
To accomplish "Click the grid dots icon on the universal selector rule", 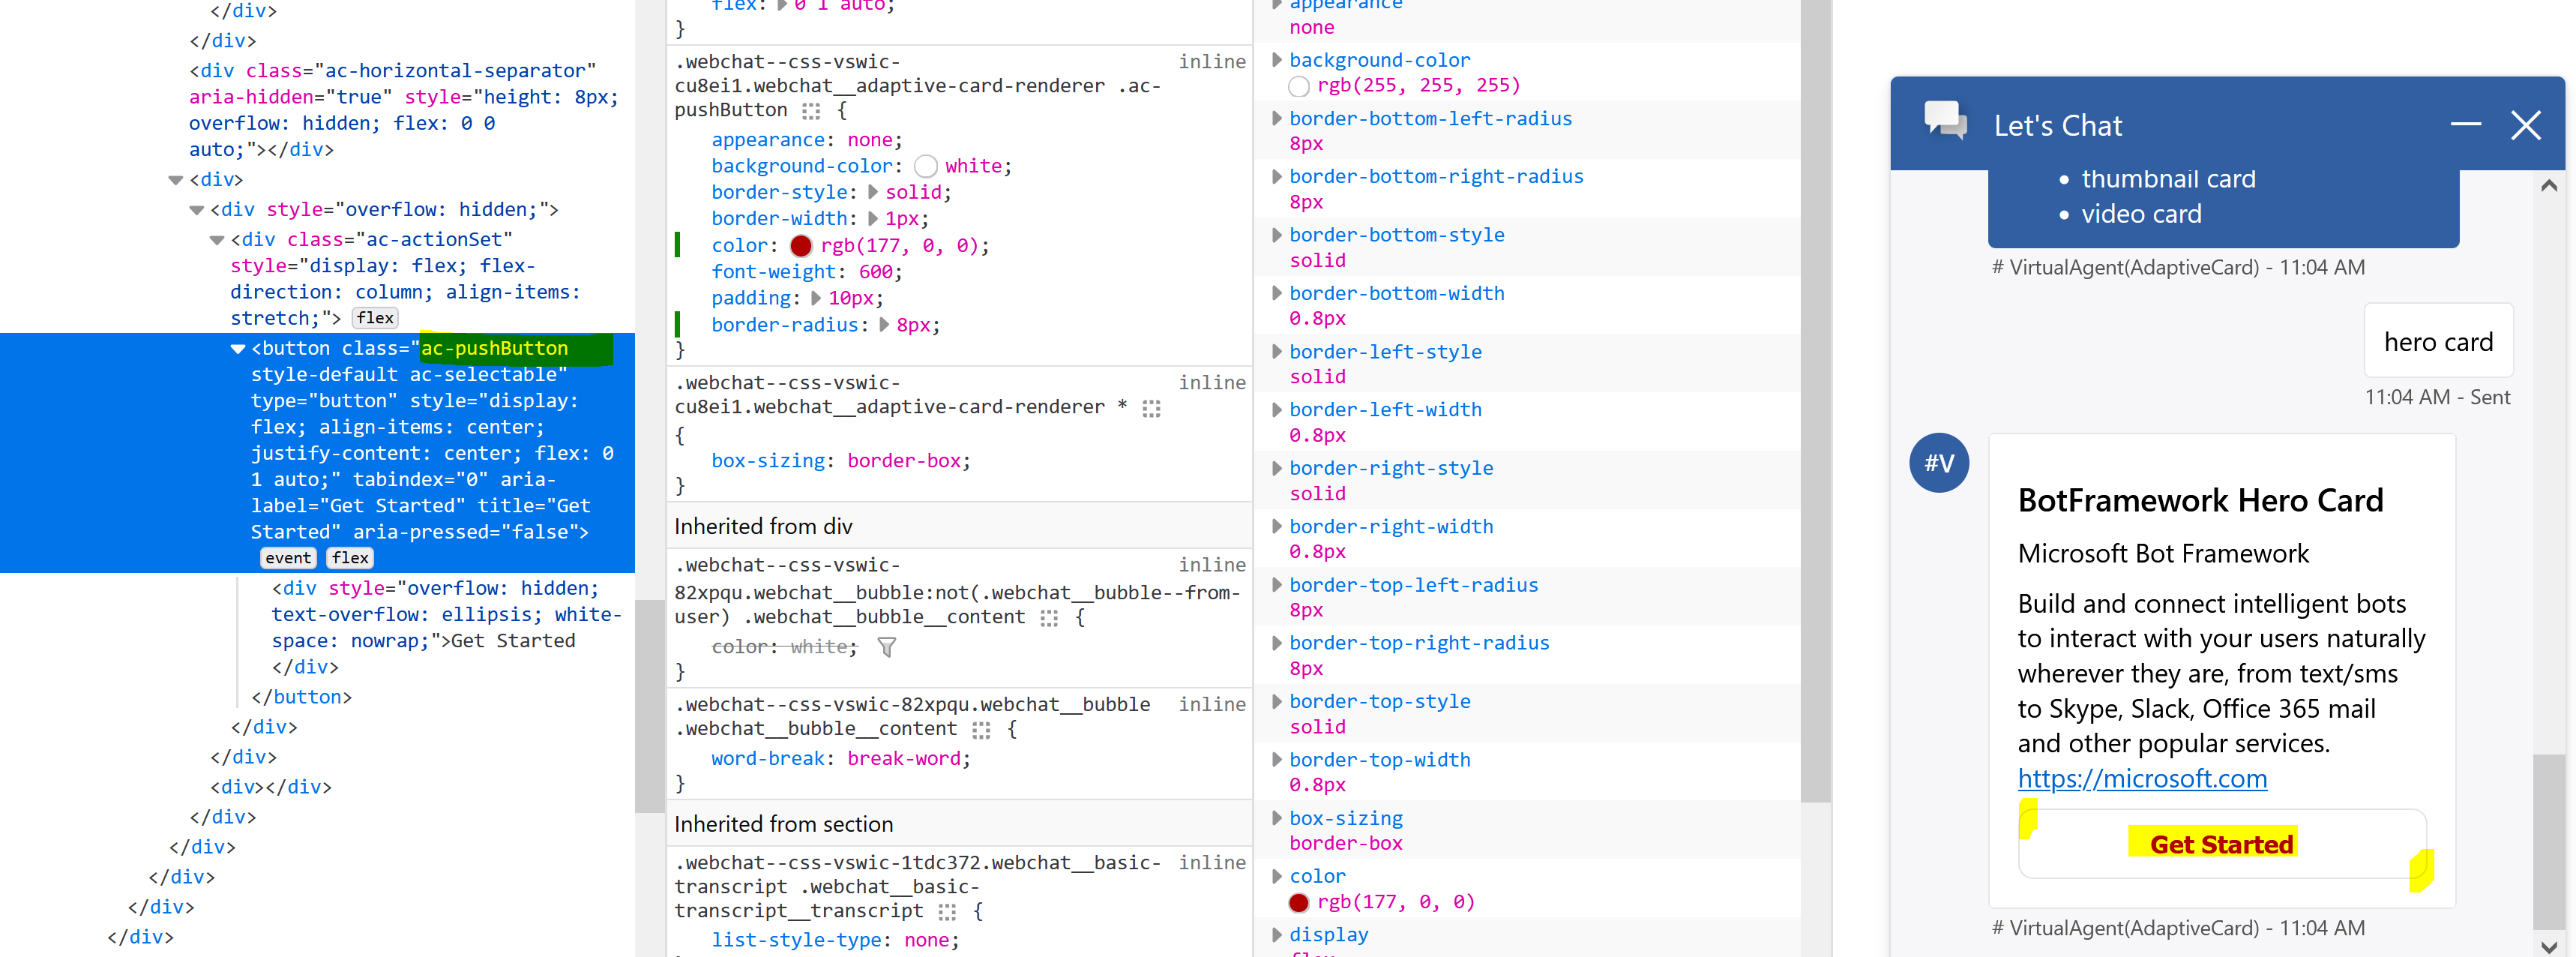I will 1152,407.
